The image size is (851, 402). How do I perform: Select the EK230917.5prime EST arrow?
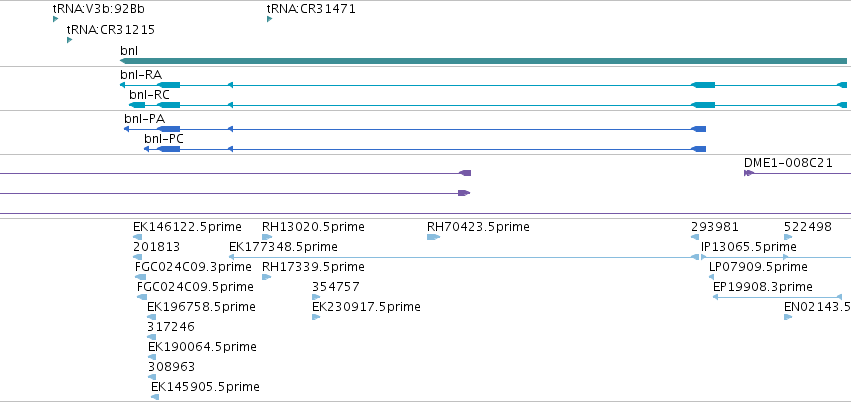[x=316, y=317]
